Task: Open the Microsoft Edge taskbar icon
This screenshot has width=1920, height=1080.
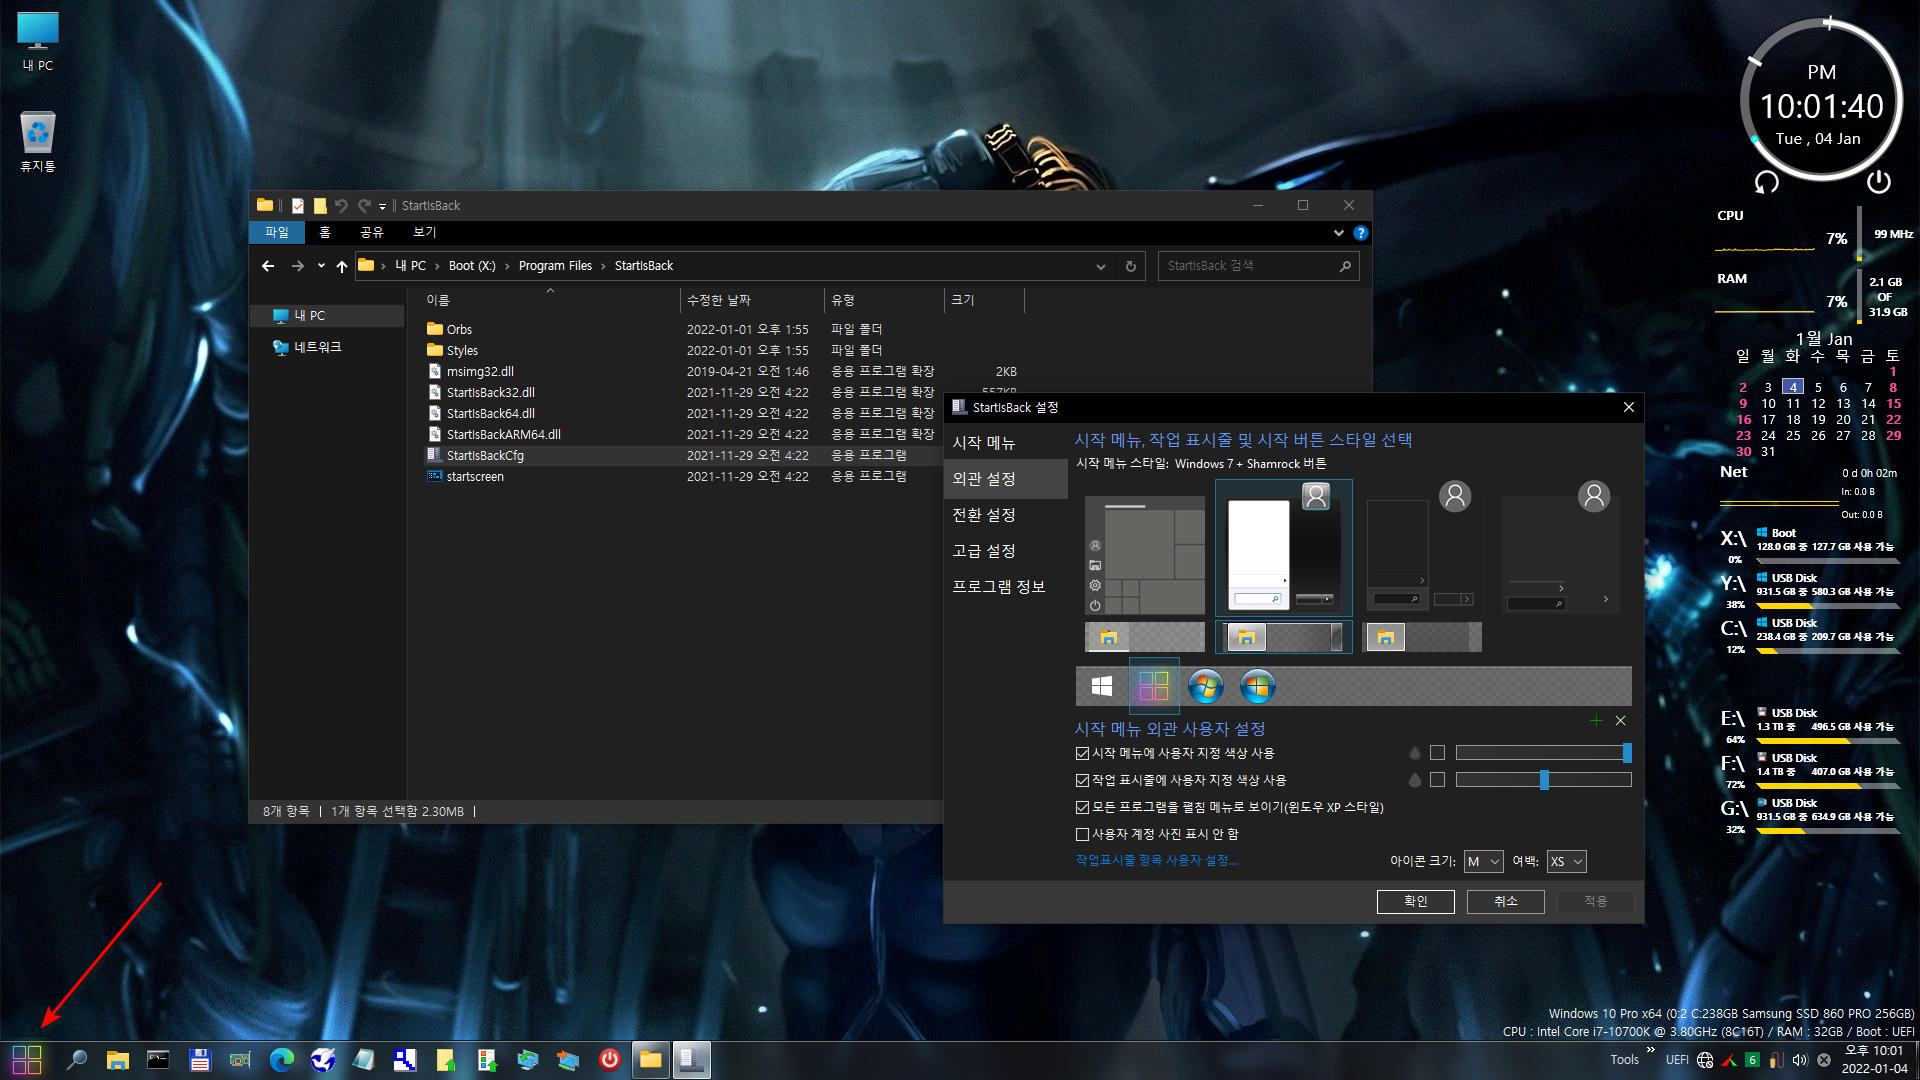Action: [282, 1060]
